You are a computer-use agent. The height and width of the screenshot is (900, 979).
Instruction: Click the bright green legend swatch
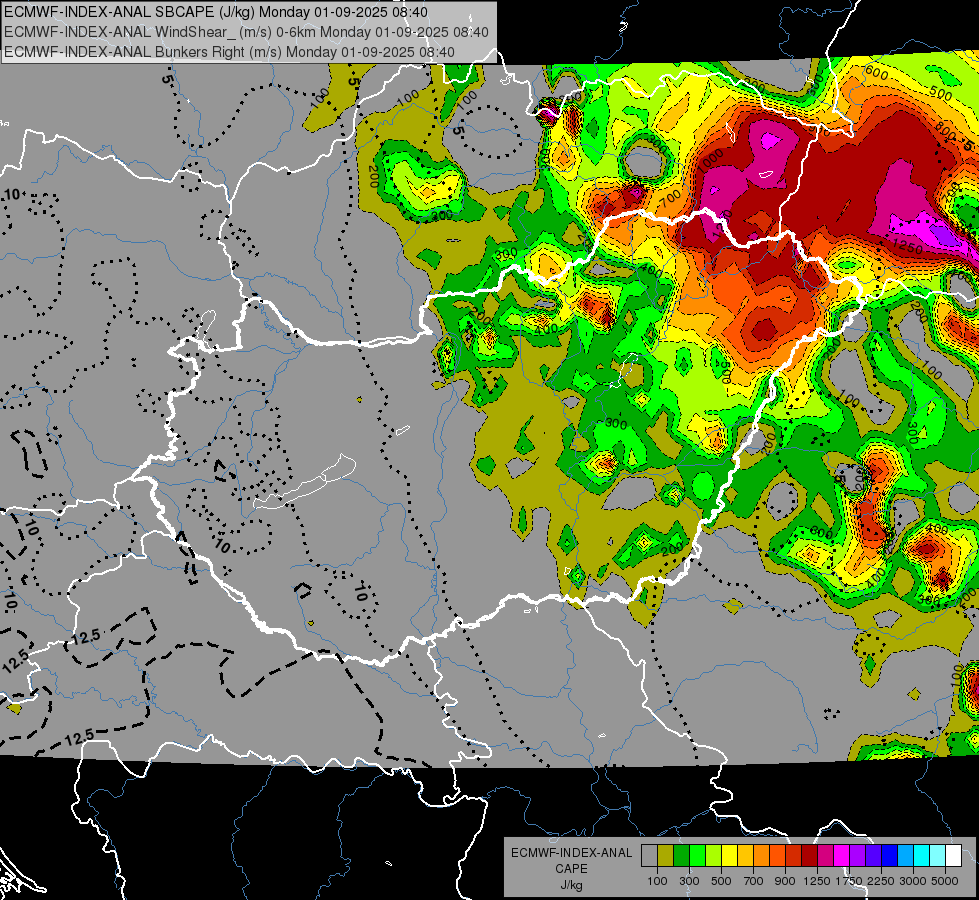[697, 855]
